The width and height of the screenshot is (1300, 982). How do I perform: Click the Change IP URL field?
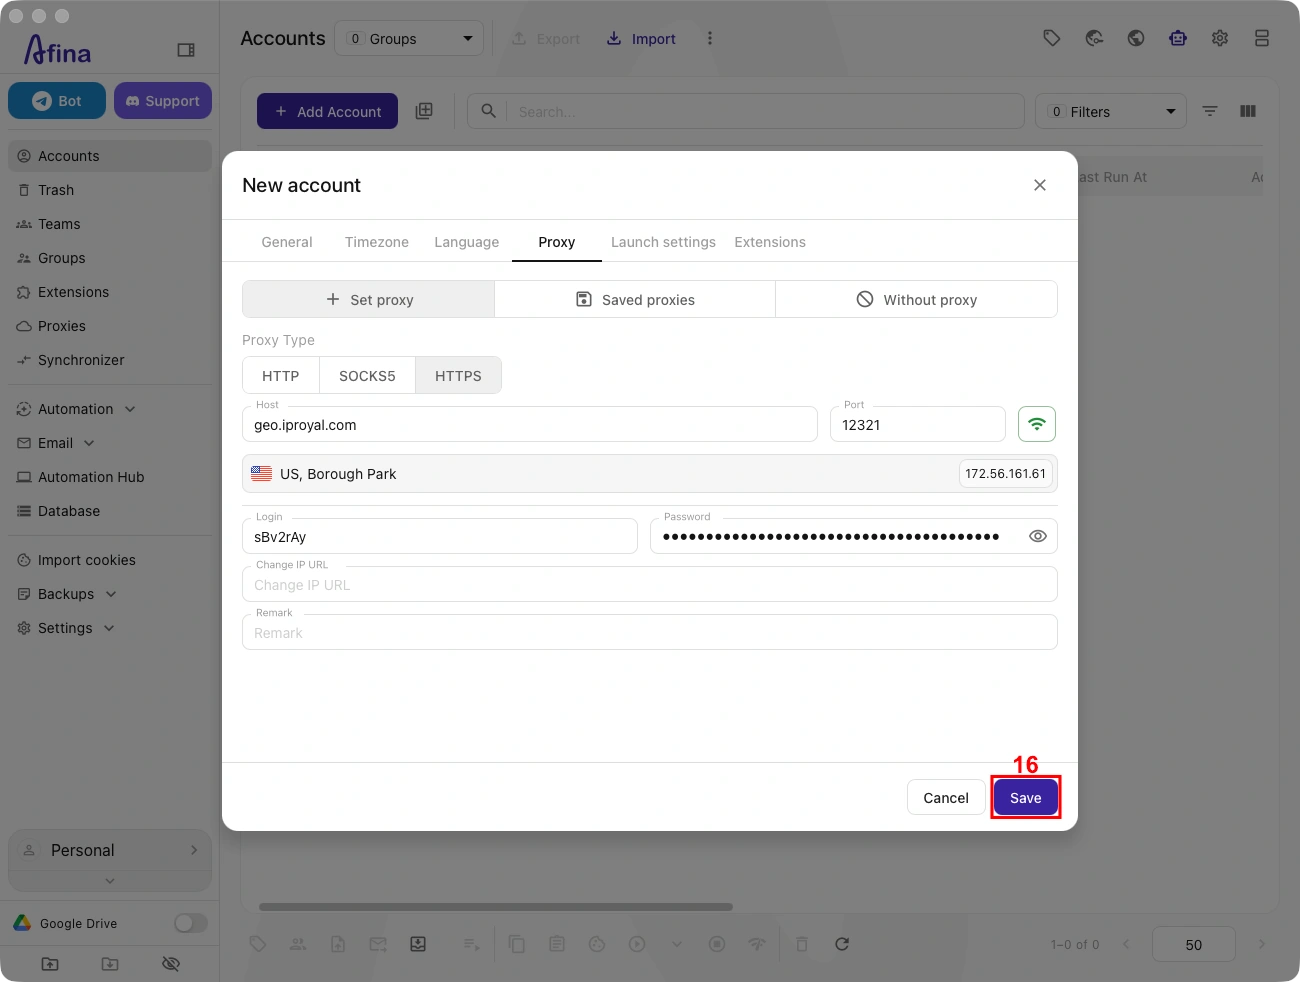click(x=650, y=584)
